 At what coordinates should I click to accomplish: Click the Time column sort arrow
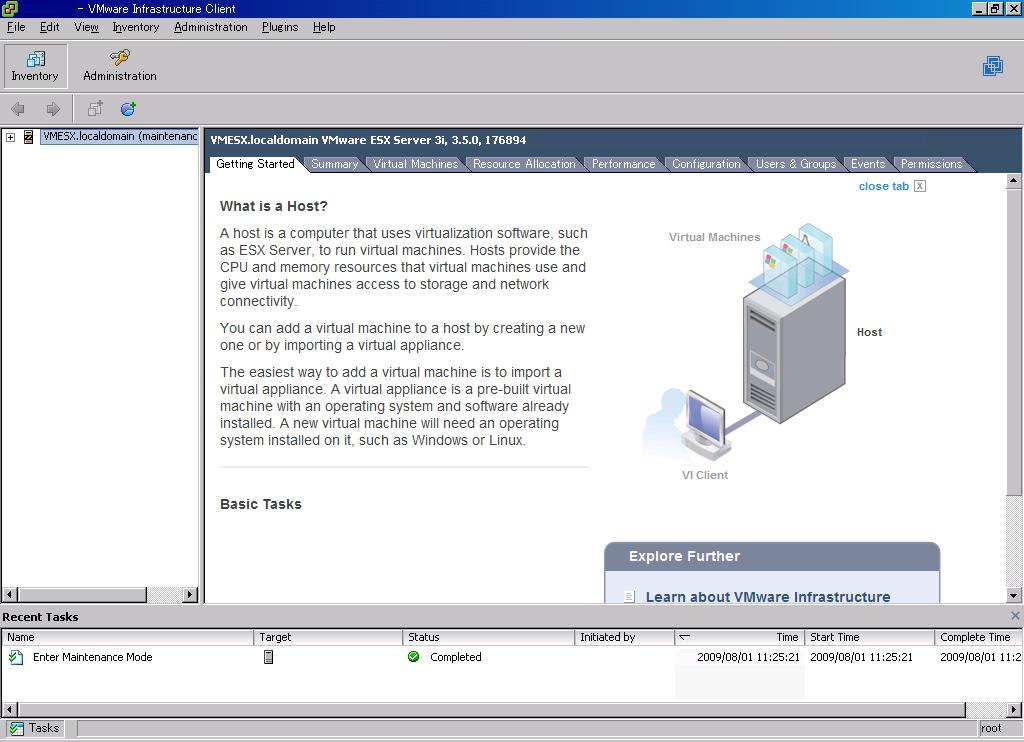coord(684,637)
